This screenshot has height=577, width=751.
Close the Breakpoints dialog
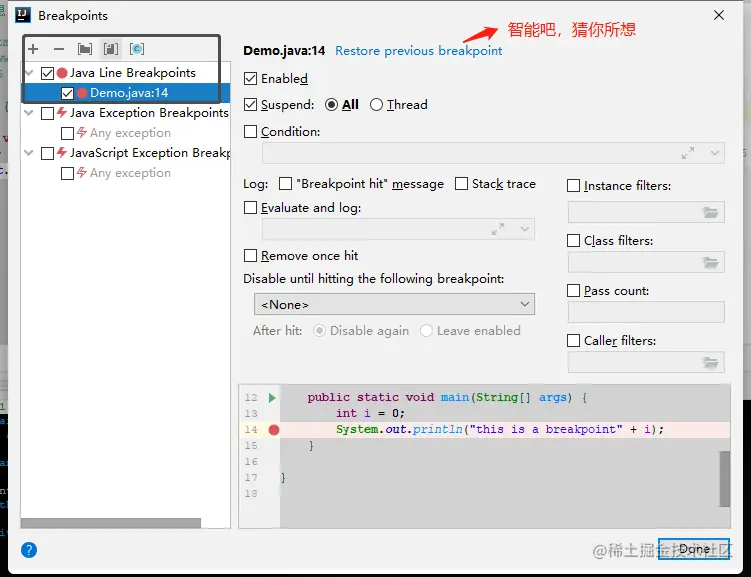pyautogui.click(x=719, y=15)
